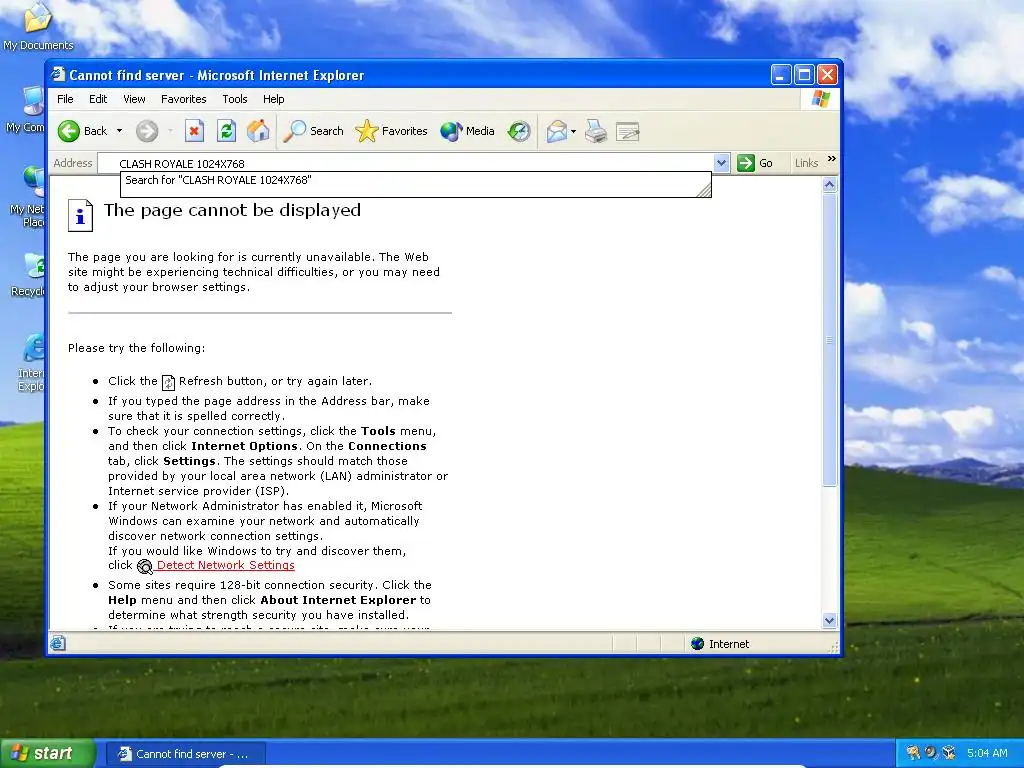This screenshot has height=768, width=1024.
Task: Click the Edit page toolbar icon
Action: pyautogui.click(x=628, y=131)
